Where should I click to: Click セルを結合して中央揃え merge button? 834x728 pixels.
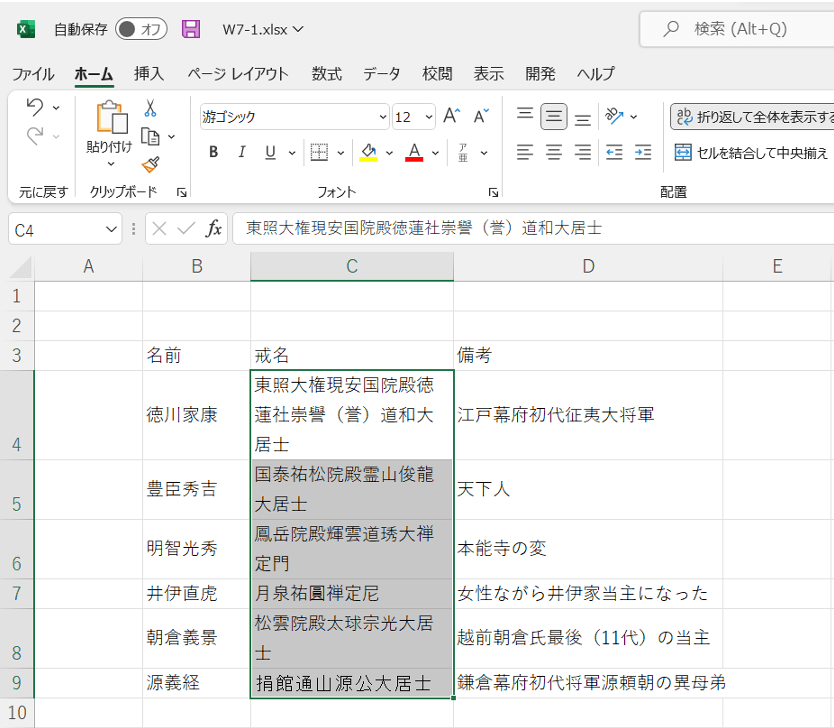(x=752, y=153)
